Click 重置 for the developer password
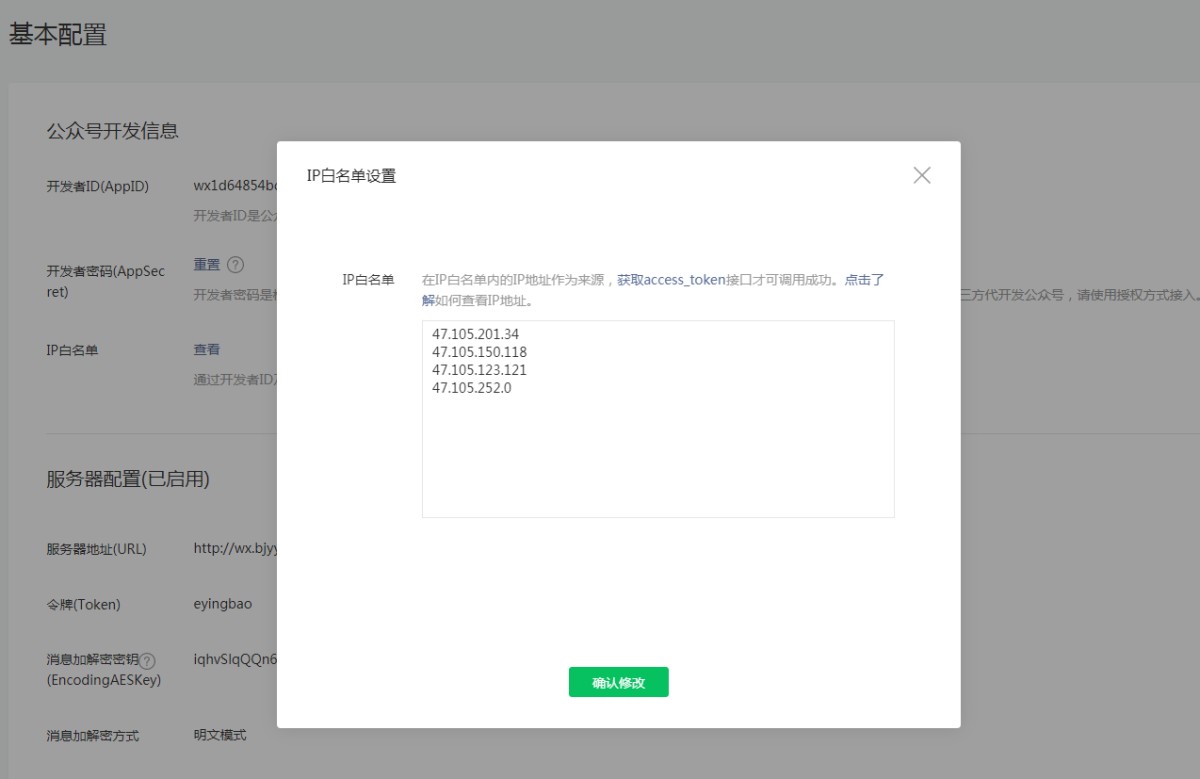 (x=206, y=265)
